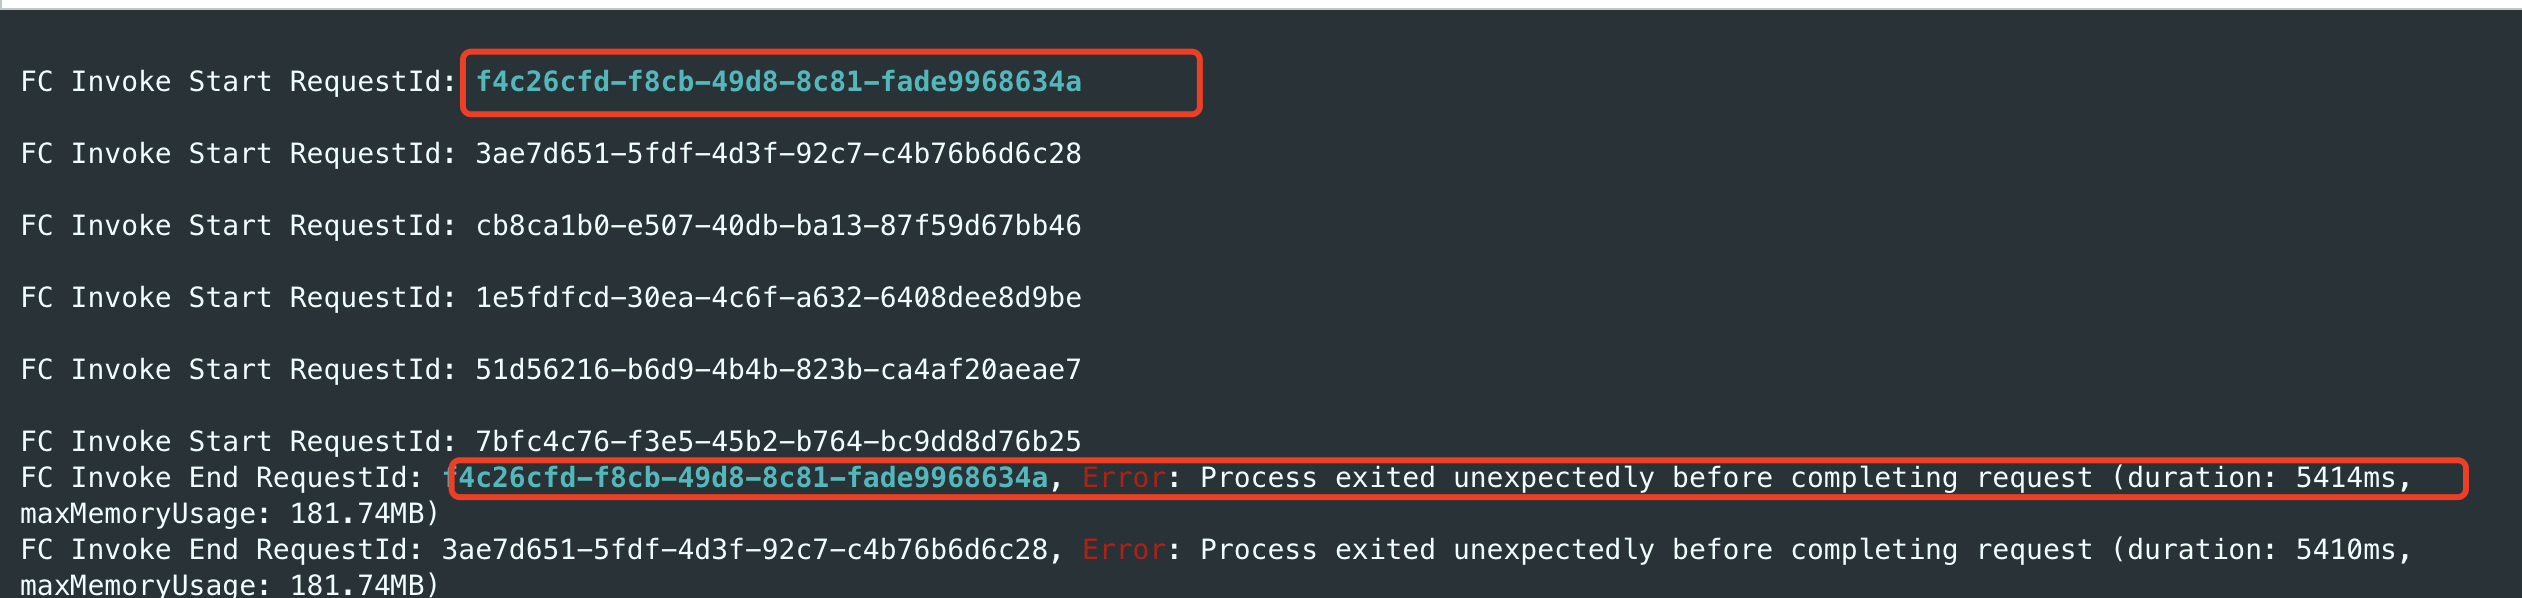Click 'FC Invoke Start RequestId:' label on sixth line

(x=238, y=442)
